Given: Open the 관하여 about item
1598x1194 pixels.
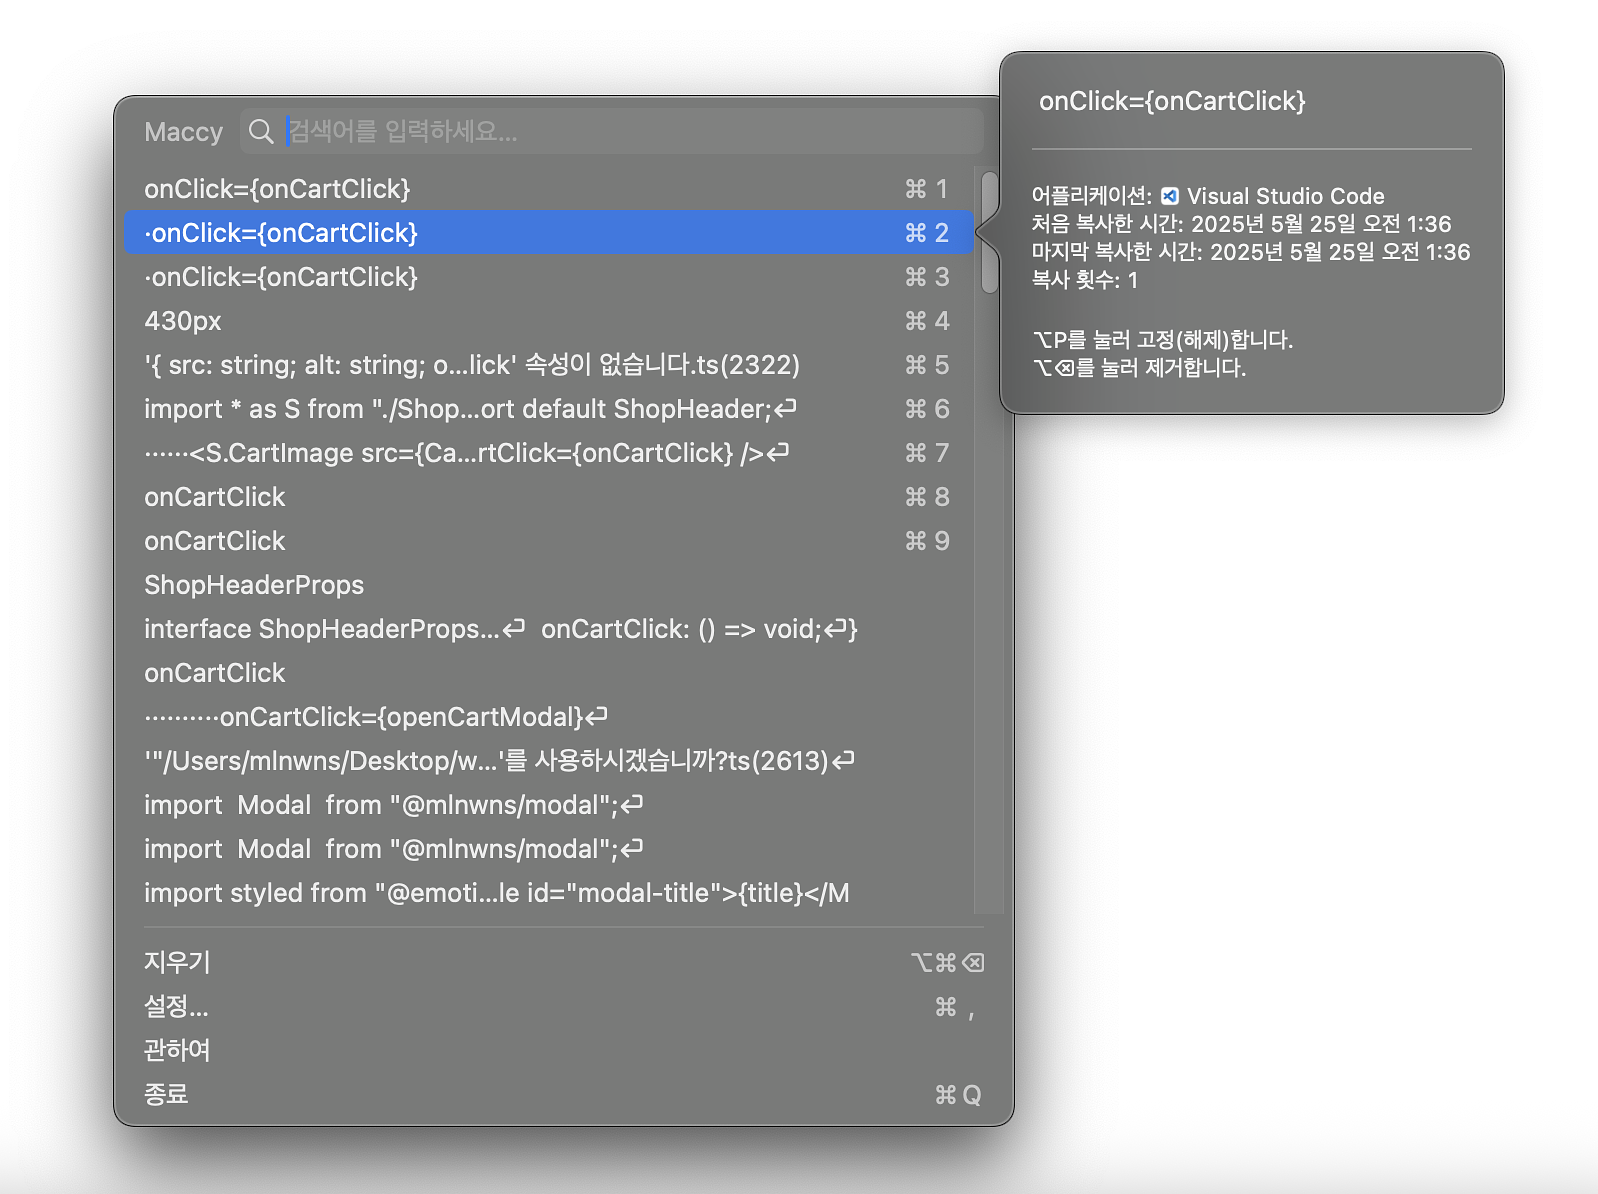Looking at the screenshot, I should click(178, 1050).
